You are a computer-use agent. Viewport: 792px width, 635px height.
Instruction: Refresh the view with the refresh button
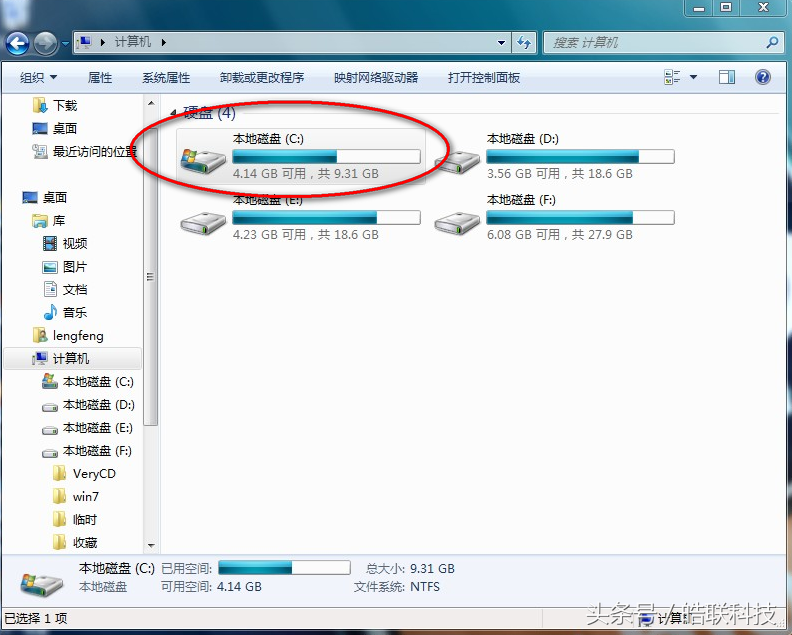point(524,43)
